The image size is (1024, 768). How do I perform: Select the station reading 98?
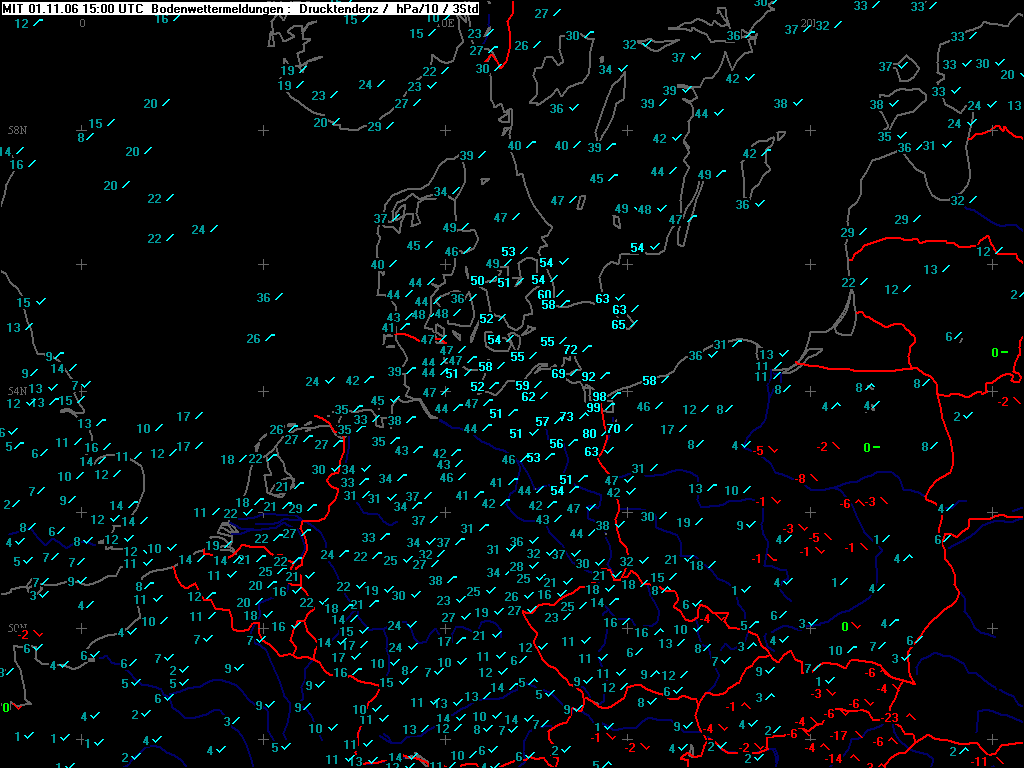coord(599,396)
